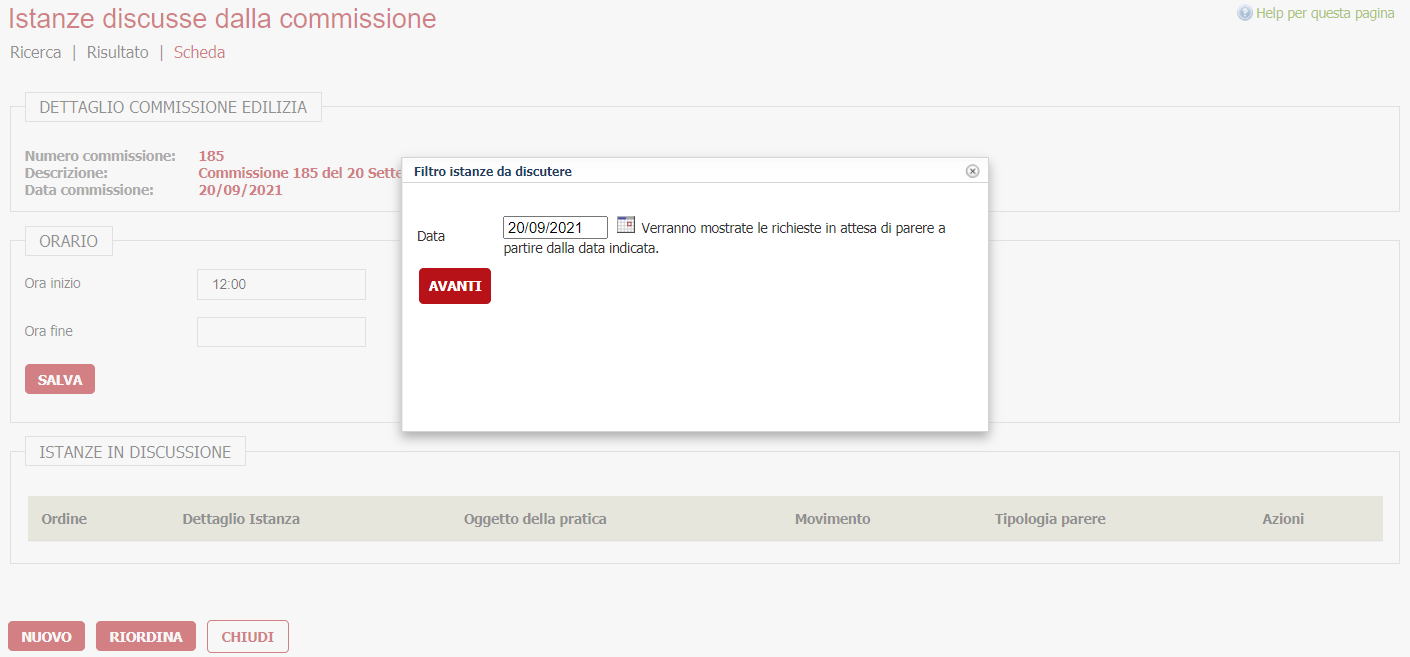Click the Ora inizio field
Image resolution: width=1410 pixels, height=657 pixels.
[x=281, y=284]
